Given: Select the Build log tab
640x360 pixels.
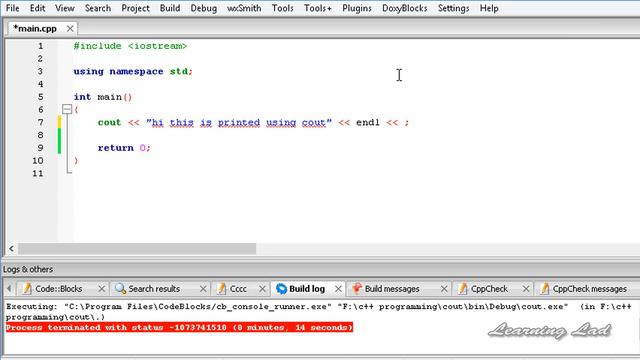Looking at the screenshot, I should click(307, 289).
